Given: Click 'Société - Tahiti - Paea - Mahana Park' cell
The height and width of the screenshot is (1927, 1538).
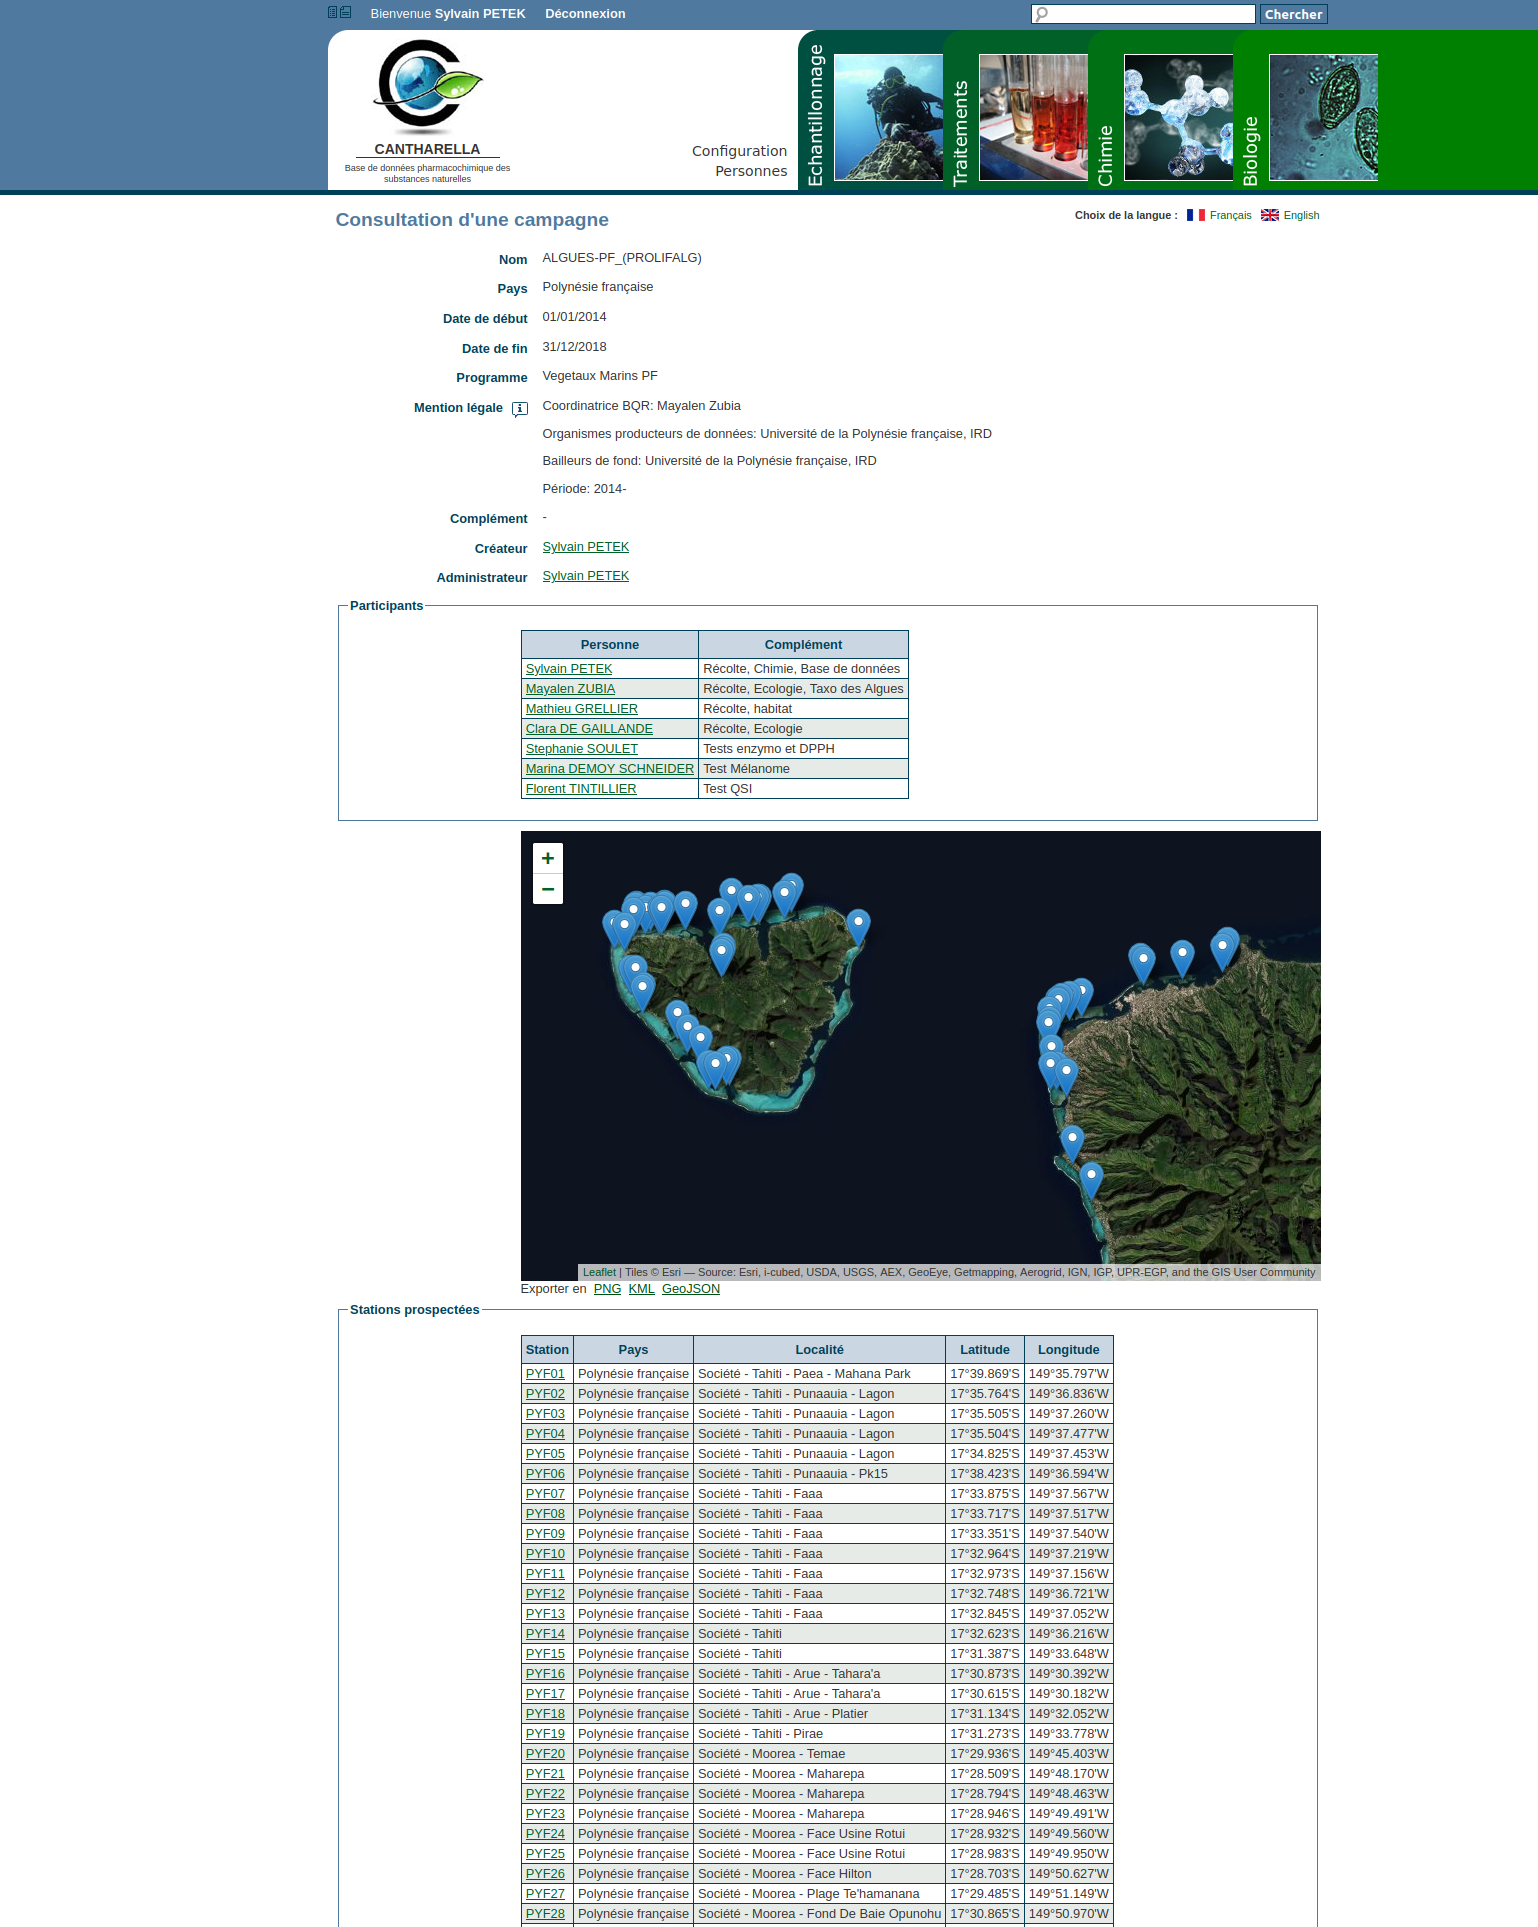Looking at the screenshot, I should (819, 1374).
